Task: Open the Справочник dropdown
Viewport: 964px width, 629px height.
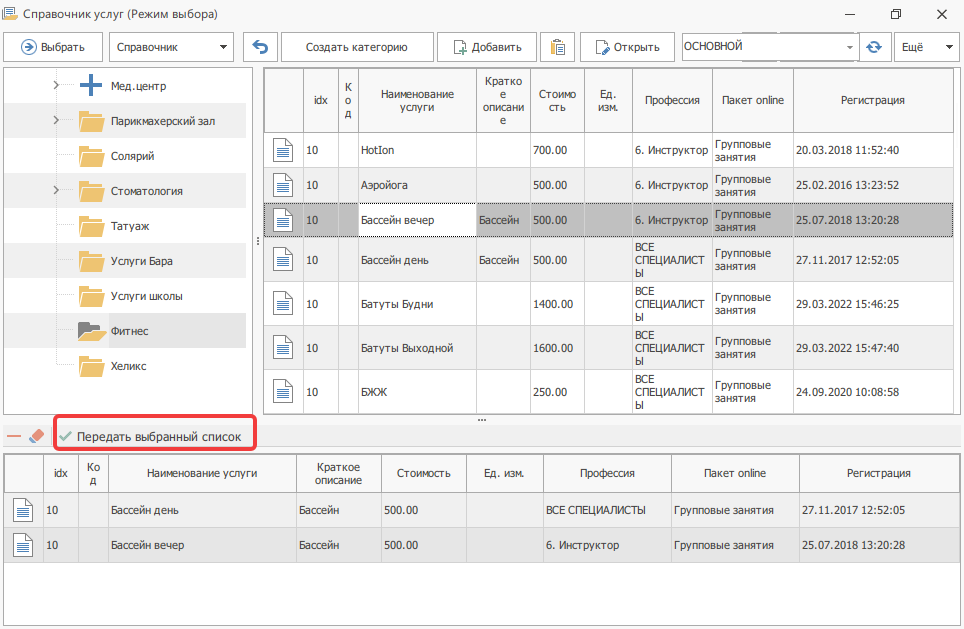Action: tap(171, 47)
